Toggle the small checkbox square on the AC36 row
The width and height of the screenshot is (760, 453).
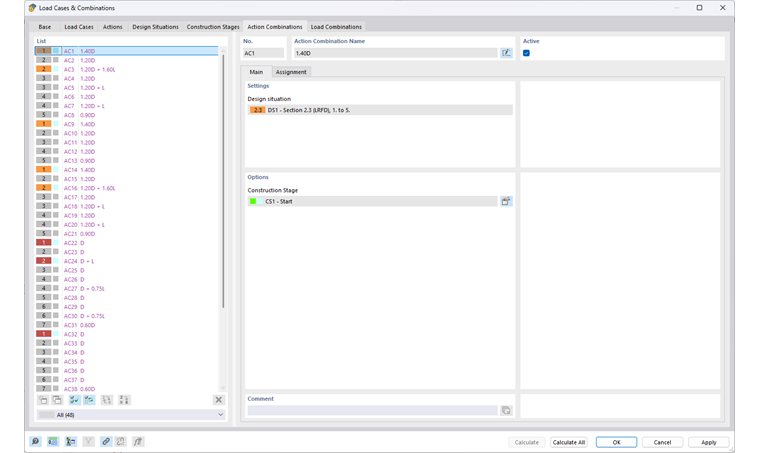coord(56,371)
